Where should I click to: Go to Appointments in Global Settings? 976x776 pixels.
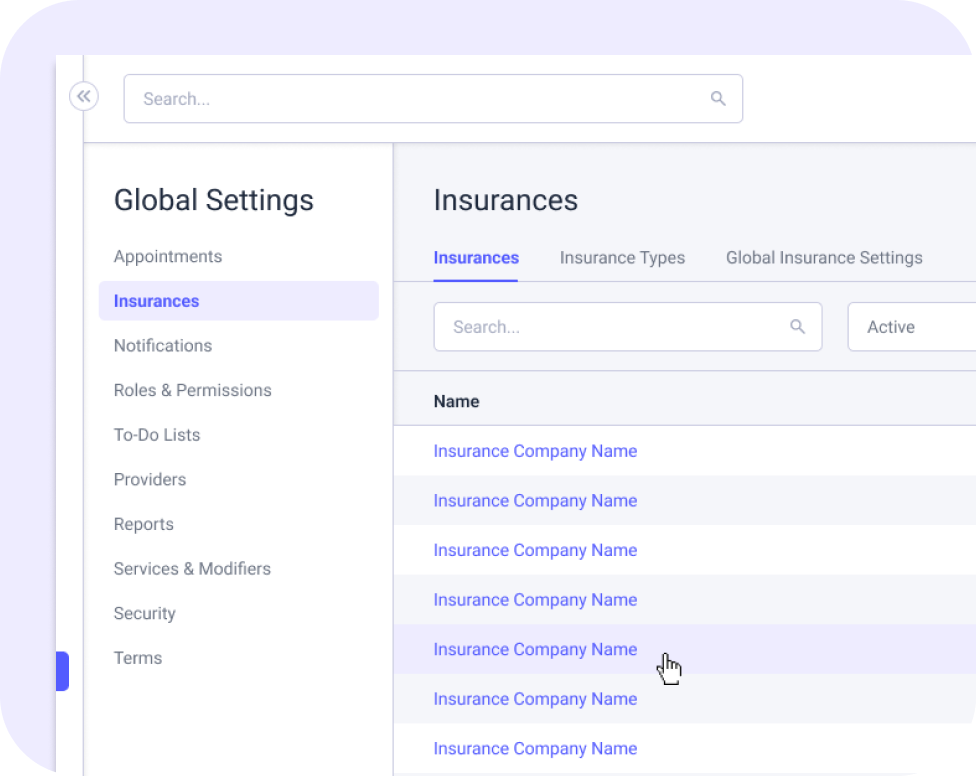pyautogui.click(x=168, y=257)
